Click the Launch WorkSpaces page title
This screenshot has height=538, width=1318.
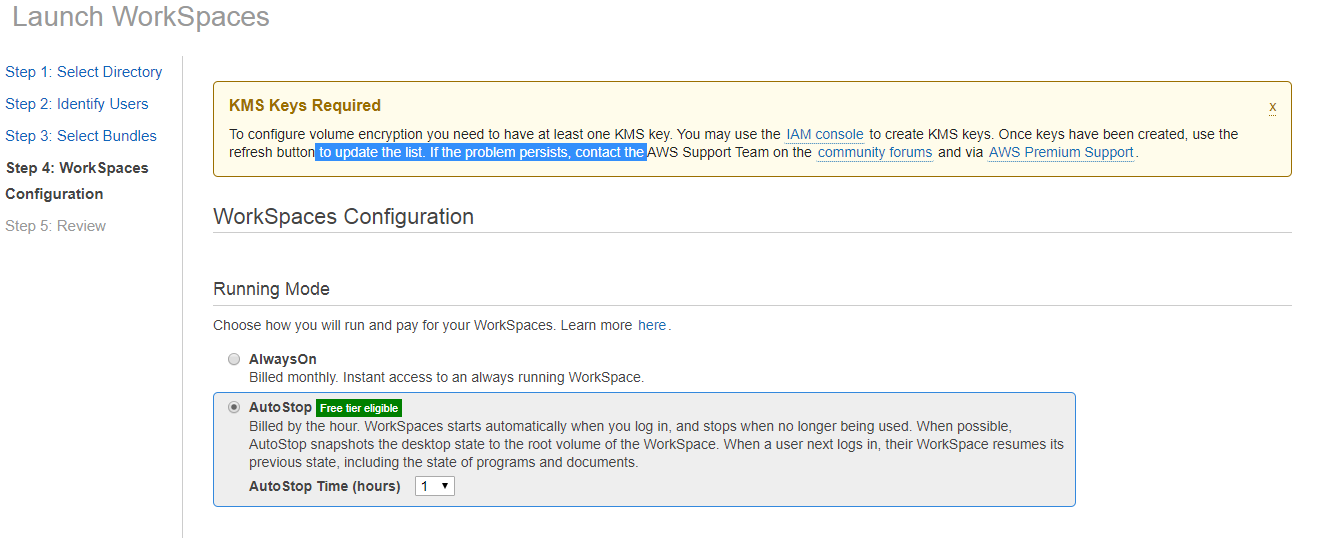point(140,17)
